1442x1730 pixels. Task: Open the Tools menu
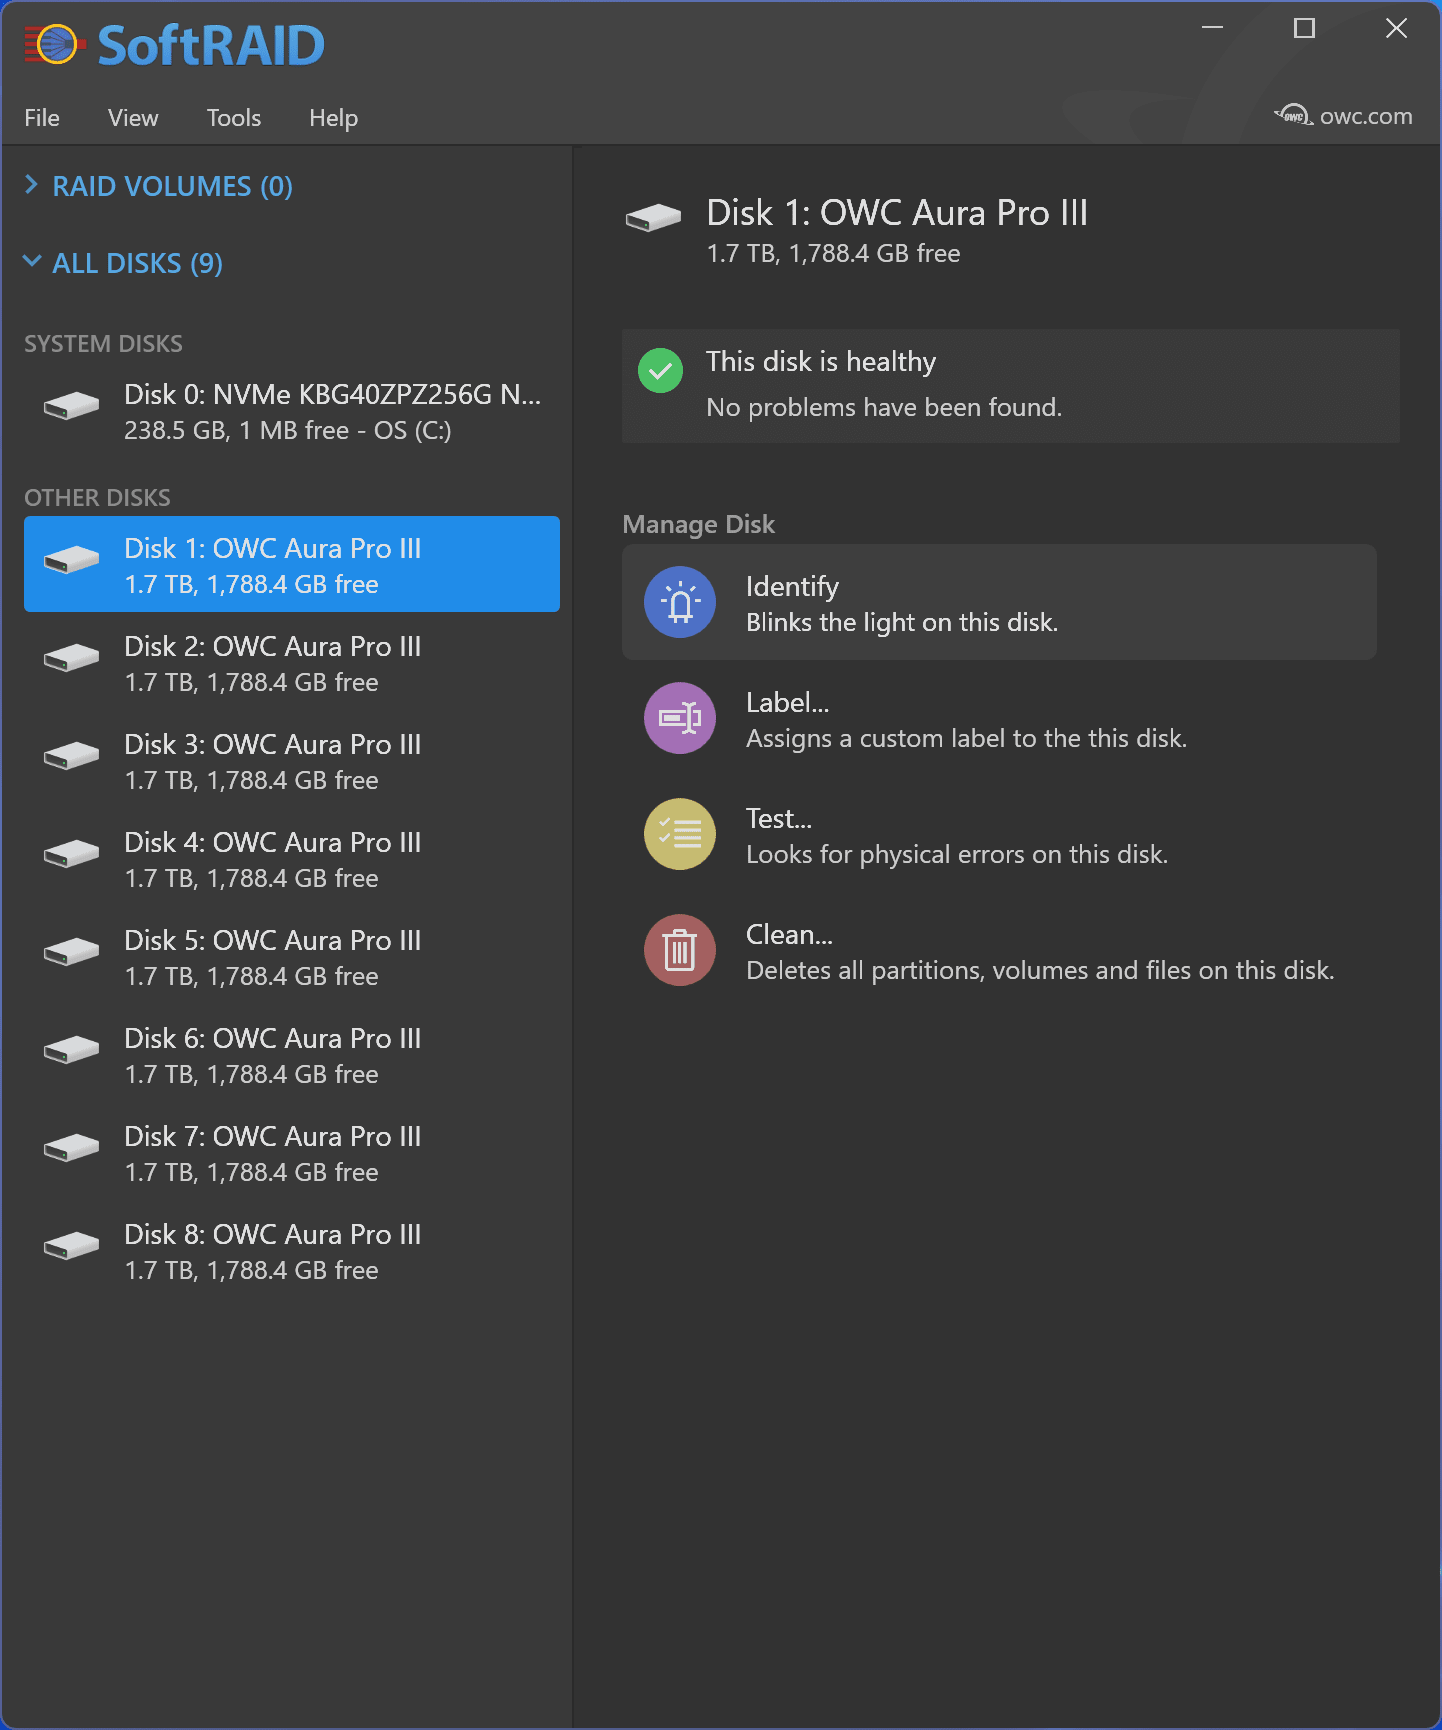coord(234,118)
